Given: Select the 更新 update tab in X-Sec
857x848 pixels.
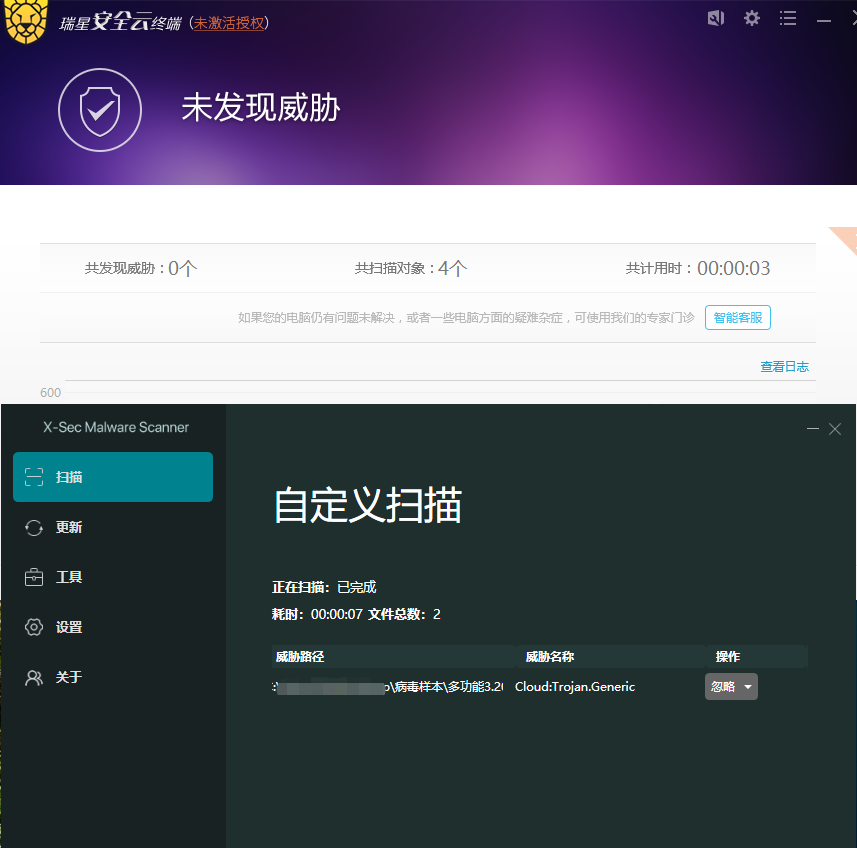Looking at the screenshot, I should [113, 527].
